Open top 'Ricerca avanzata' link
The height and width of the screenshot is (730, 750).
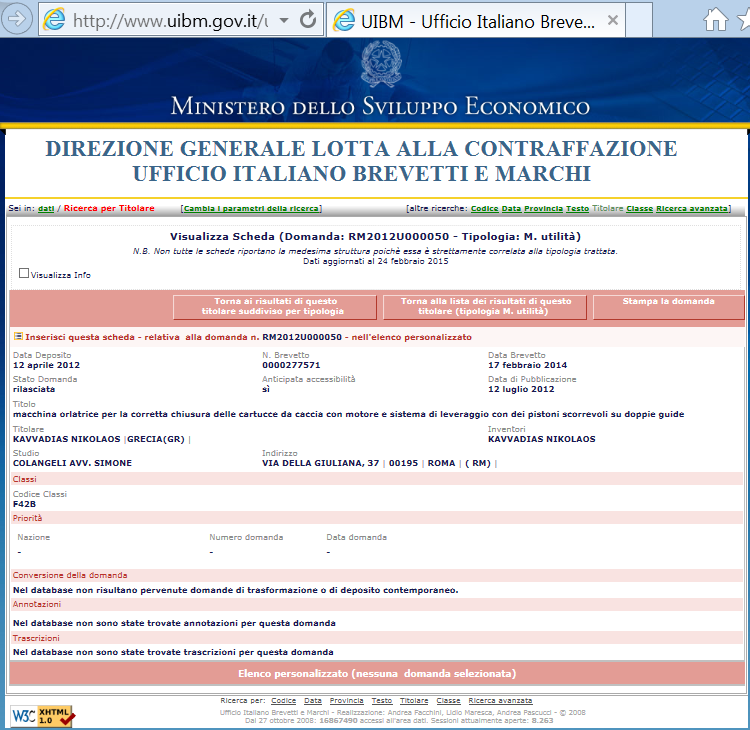[x=692, y=209]
